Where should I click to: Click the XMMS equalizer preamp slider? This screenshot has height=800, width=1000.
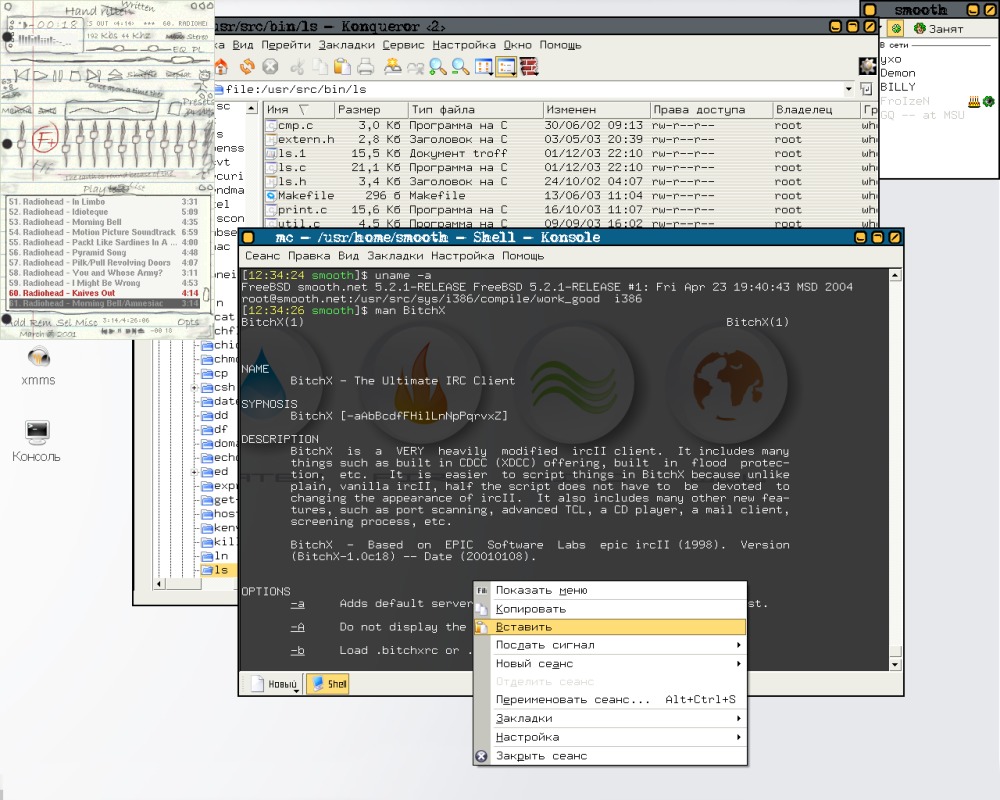point(22,142)
